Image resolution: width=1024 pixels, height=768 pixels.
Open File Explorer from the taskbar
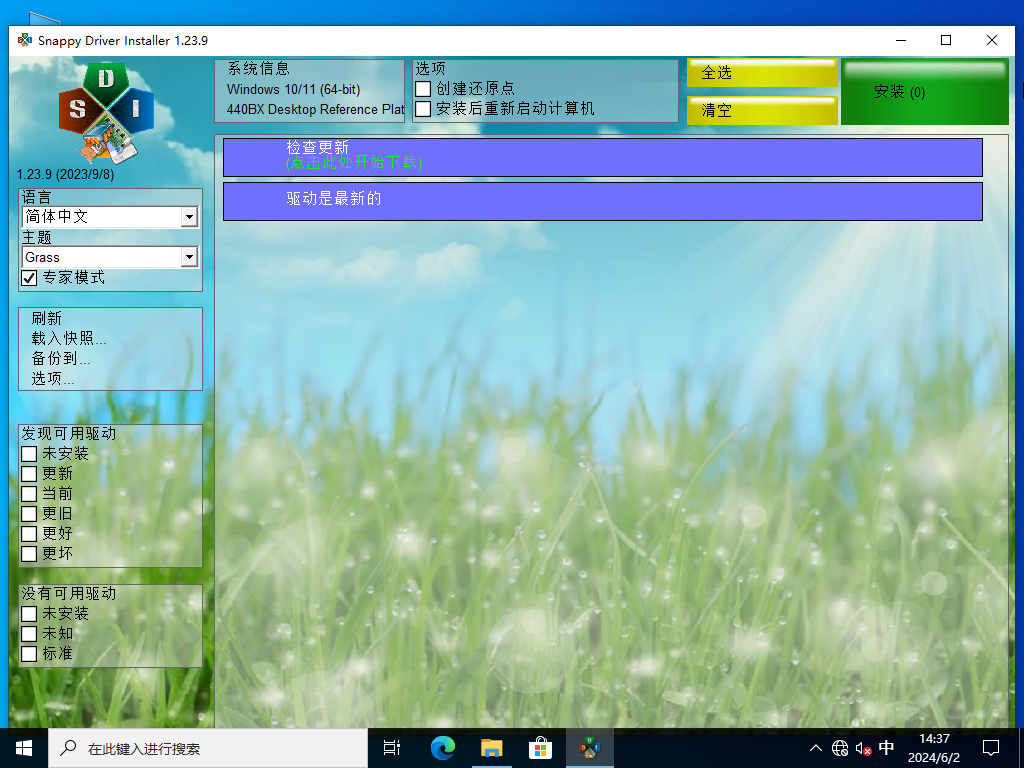490,747
